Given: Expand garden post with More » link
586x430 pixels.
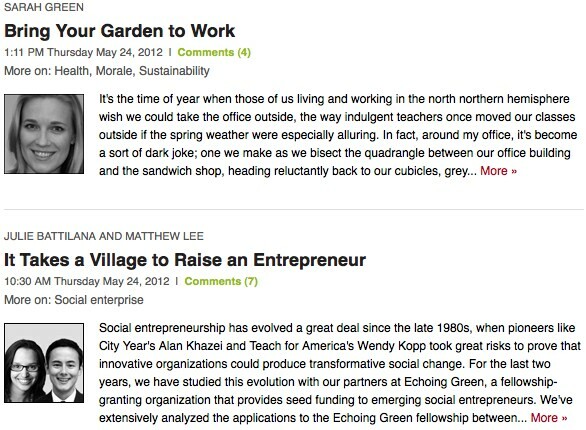Looking at the screenshot, I should pos(498,171).
